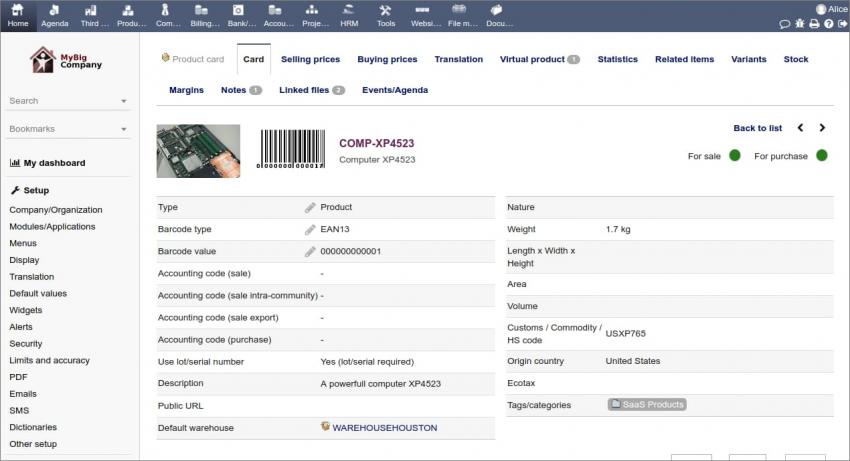Click the logout icon in top right
This screenshot has width=850, height=461.
842,24
